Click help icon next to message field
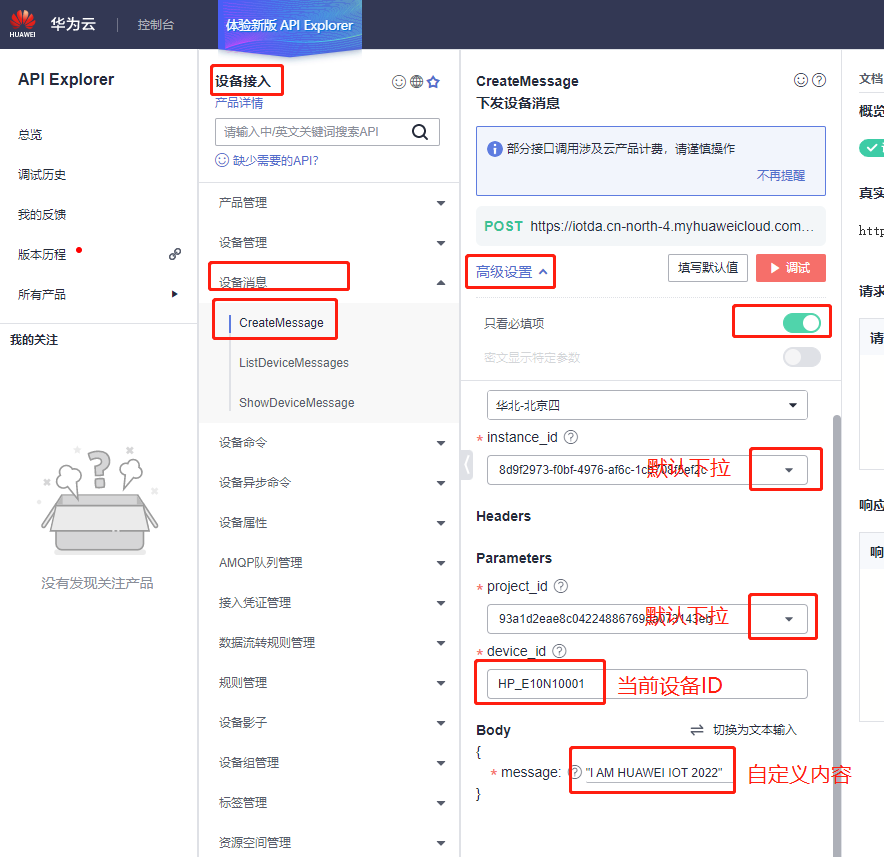The width and height of the screenshot is (884, 857). pyautogui.click(x=574, y=772)
